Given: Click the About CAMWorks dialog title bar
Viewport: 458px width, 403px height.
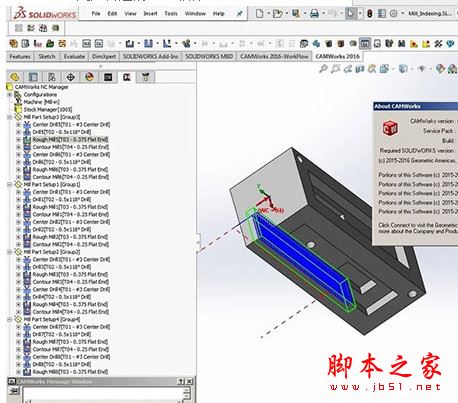Looking at the screenshot, I should (x=416, y=106).
